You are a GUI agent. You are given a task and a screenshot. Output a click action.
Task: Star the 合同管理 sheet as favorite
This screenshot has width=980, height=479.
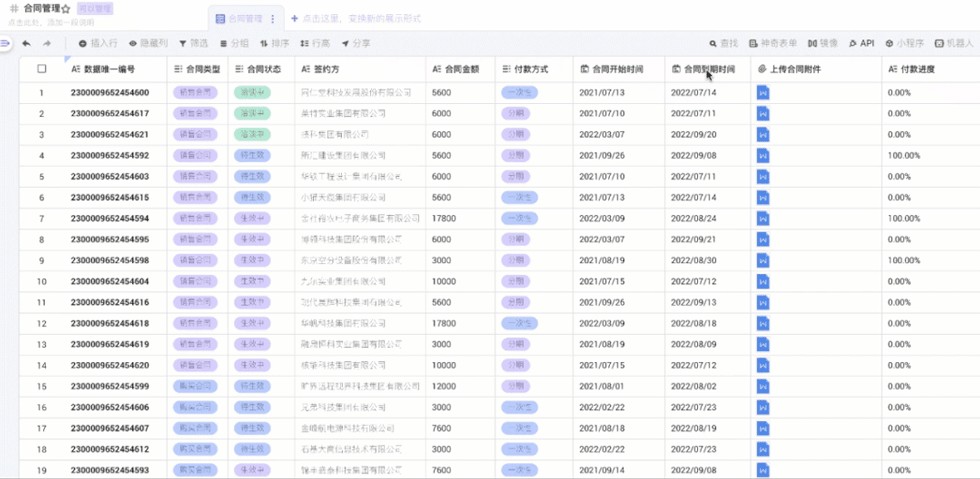tap(66, 8)
